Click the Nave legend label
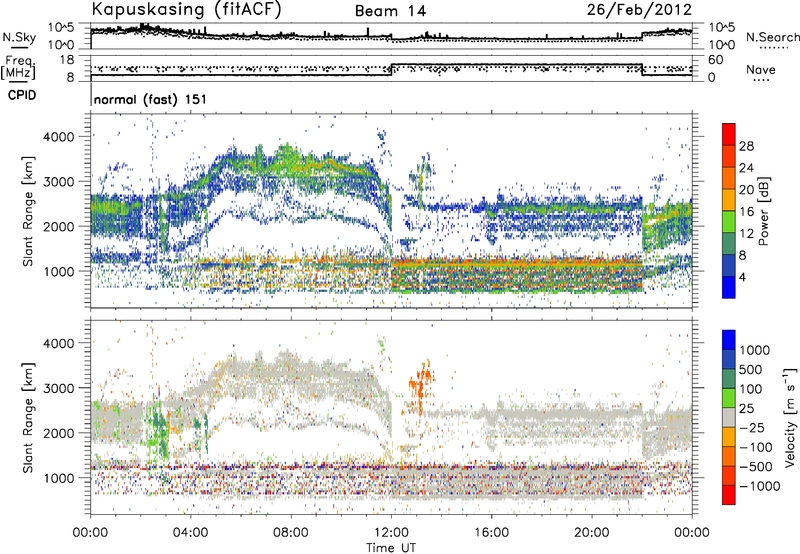 point(761,69)
